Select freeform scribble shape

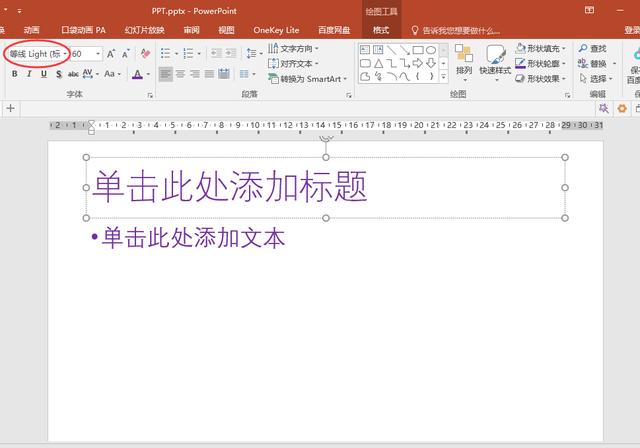pyautogui.click(x=378, y=76)
